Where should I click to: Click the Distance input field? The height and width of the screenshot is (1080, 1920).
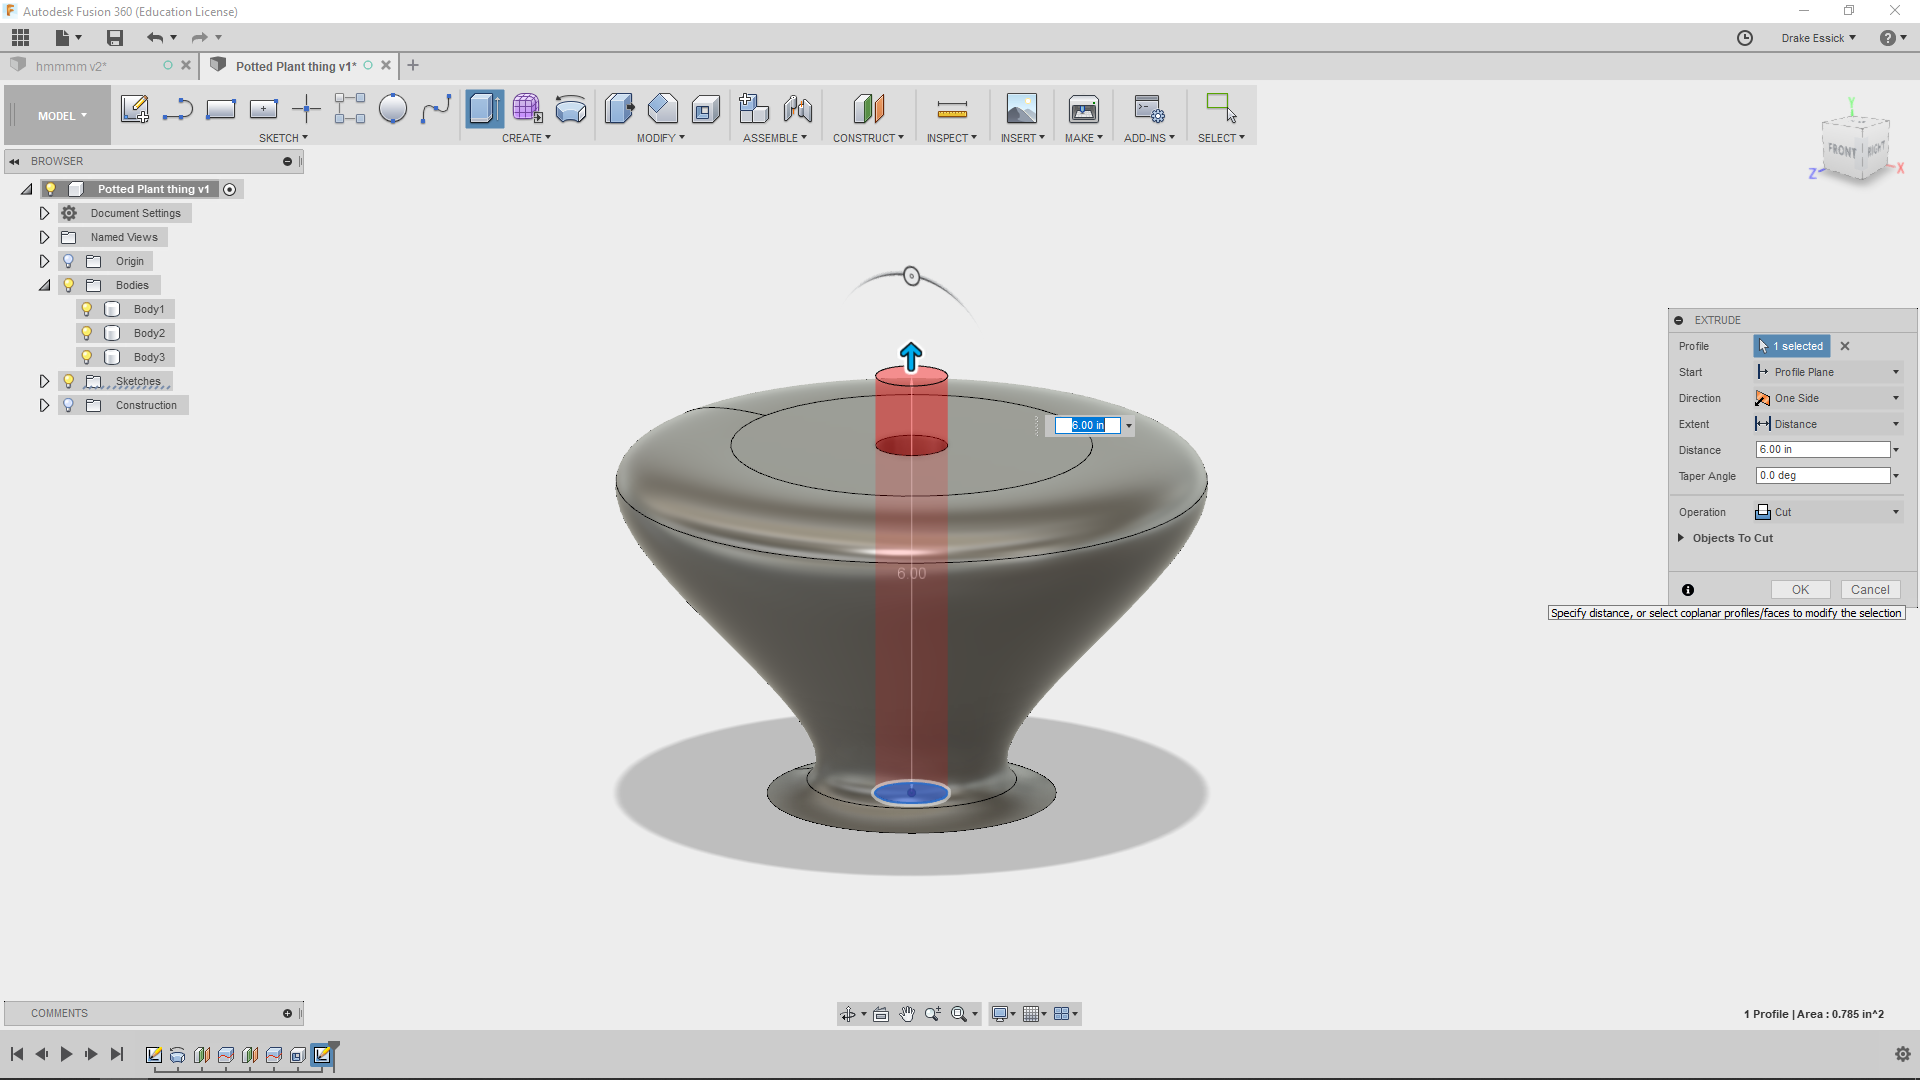click(1822, 450)
